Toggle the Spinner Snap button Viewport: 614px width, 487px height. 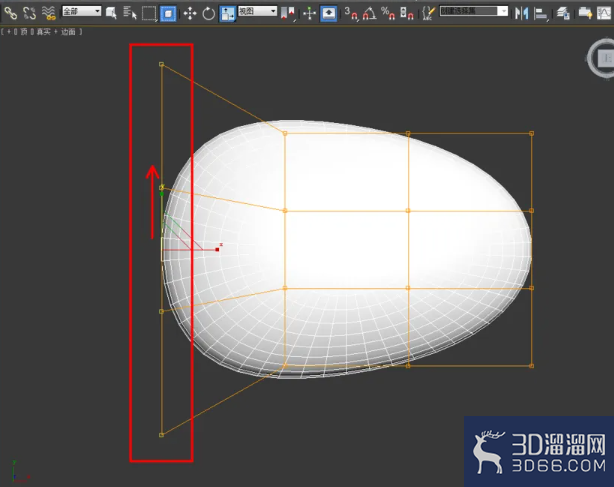(x=406, y=14)
